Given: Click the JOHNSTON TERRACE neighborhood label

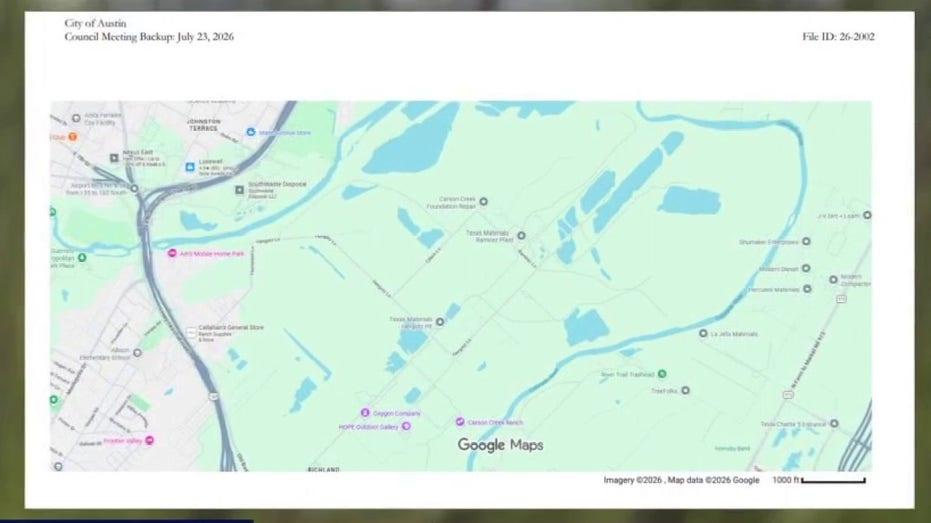Looking at the screenshot, I should (204, 125).
